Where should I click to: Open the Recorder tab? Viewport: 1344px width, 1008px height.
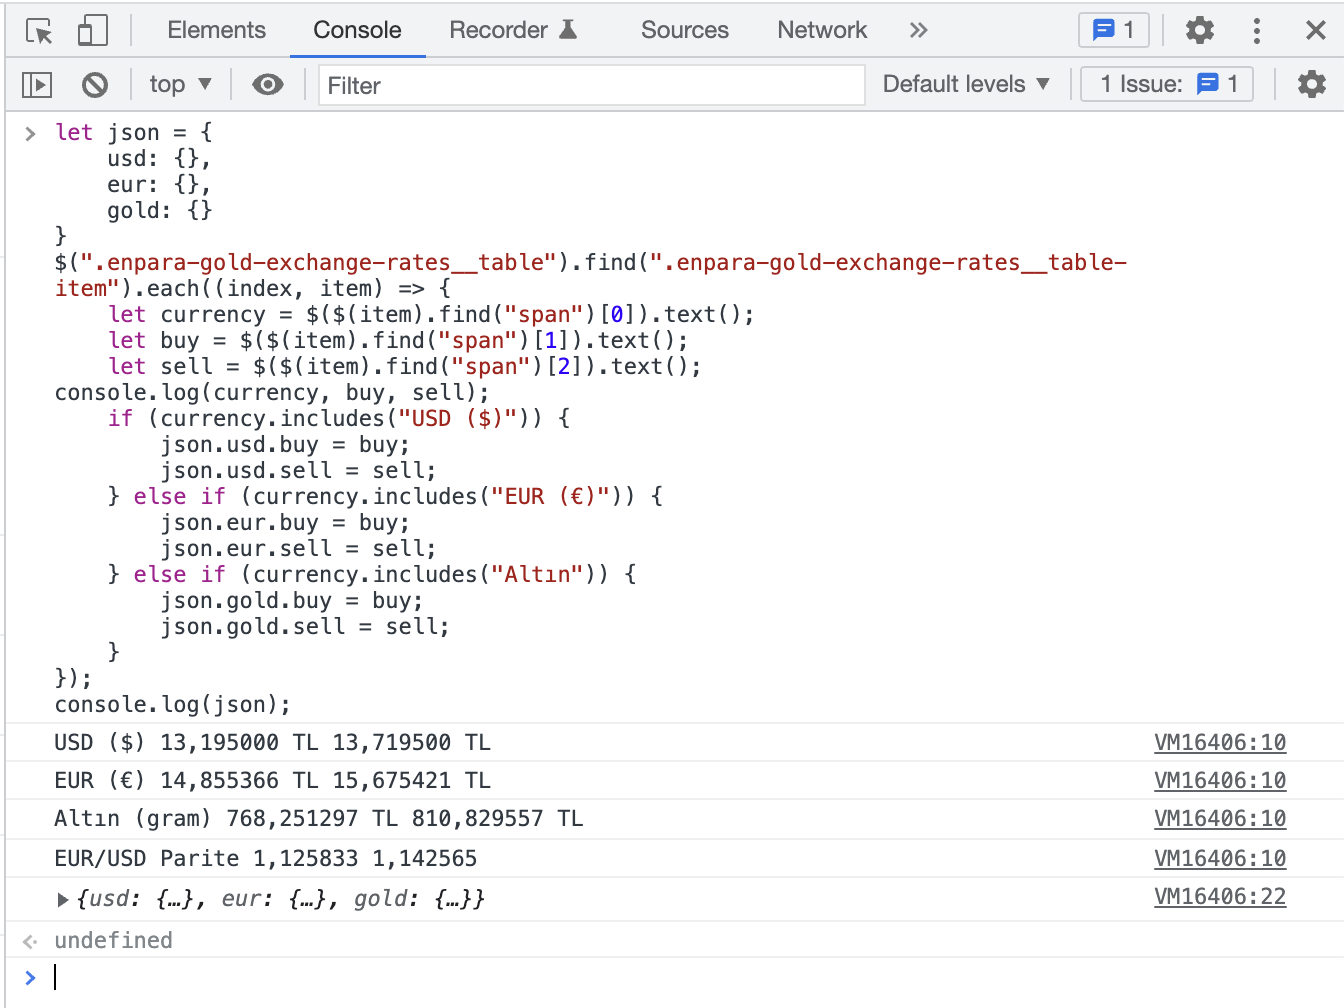click(x=513, y=30)
